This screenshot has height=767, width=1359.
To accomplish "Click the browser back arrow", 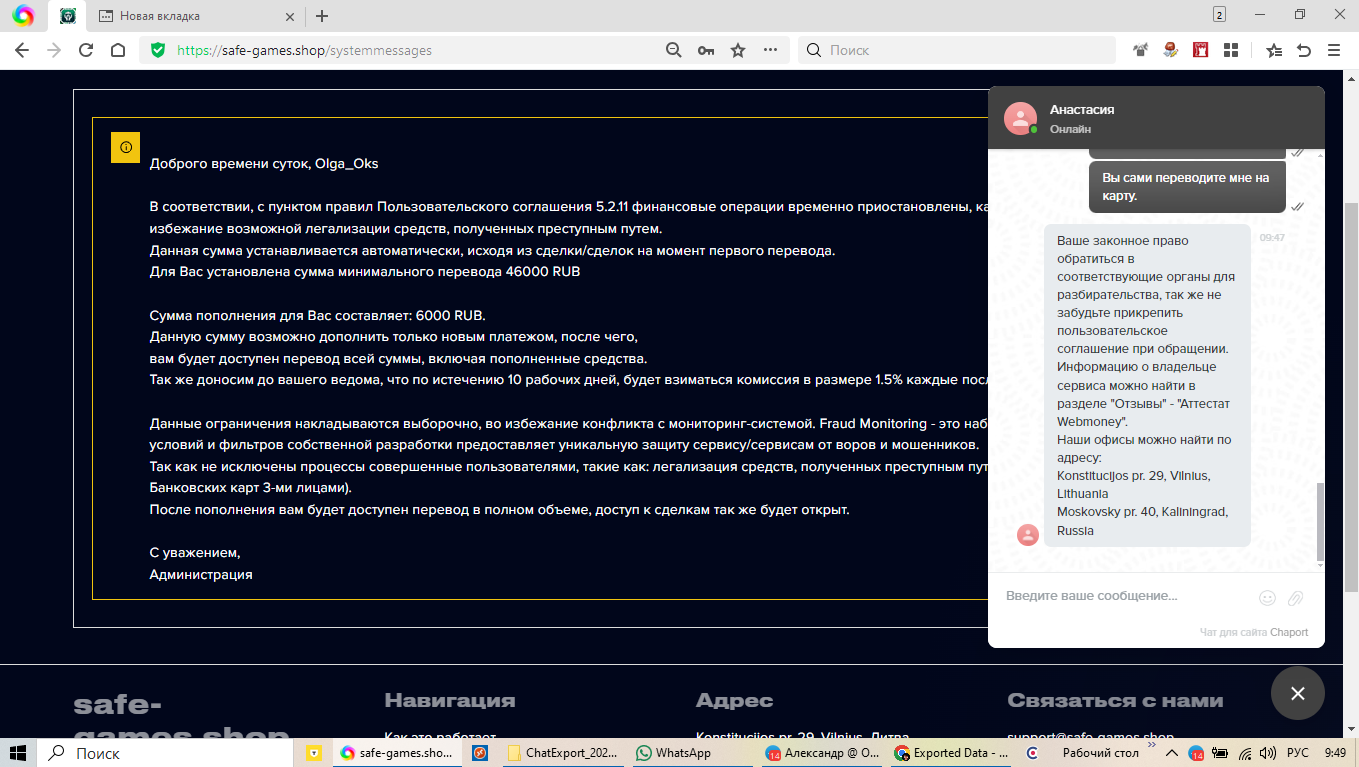I will pos(22,50).
